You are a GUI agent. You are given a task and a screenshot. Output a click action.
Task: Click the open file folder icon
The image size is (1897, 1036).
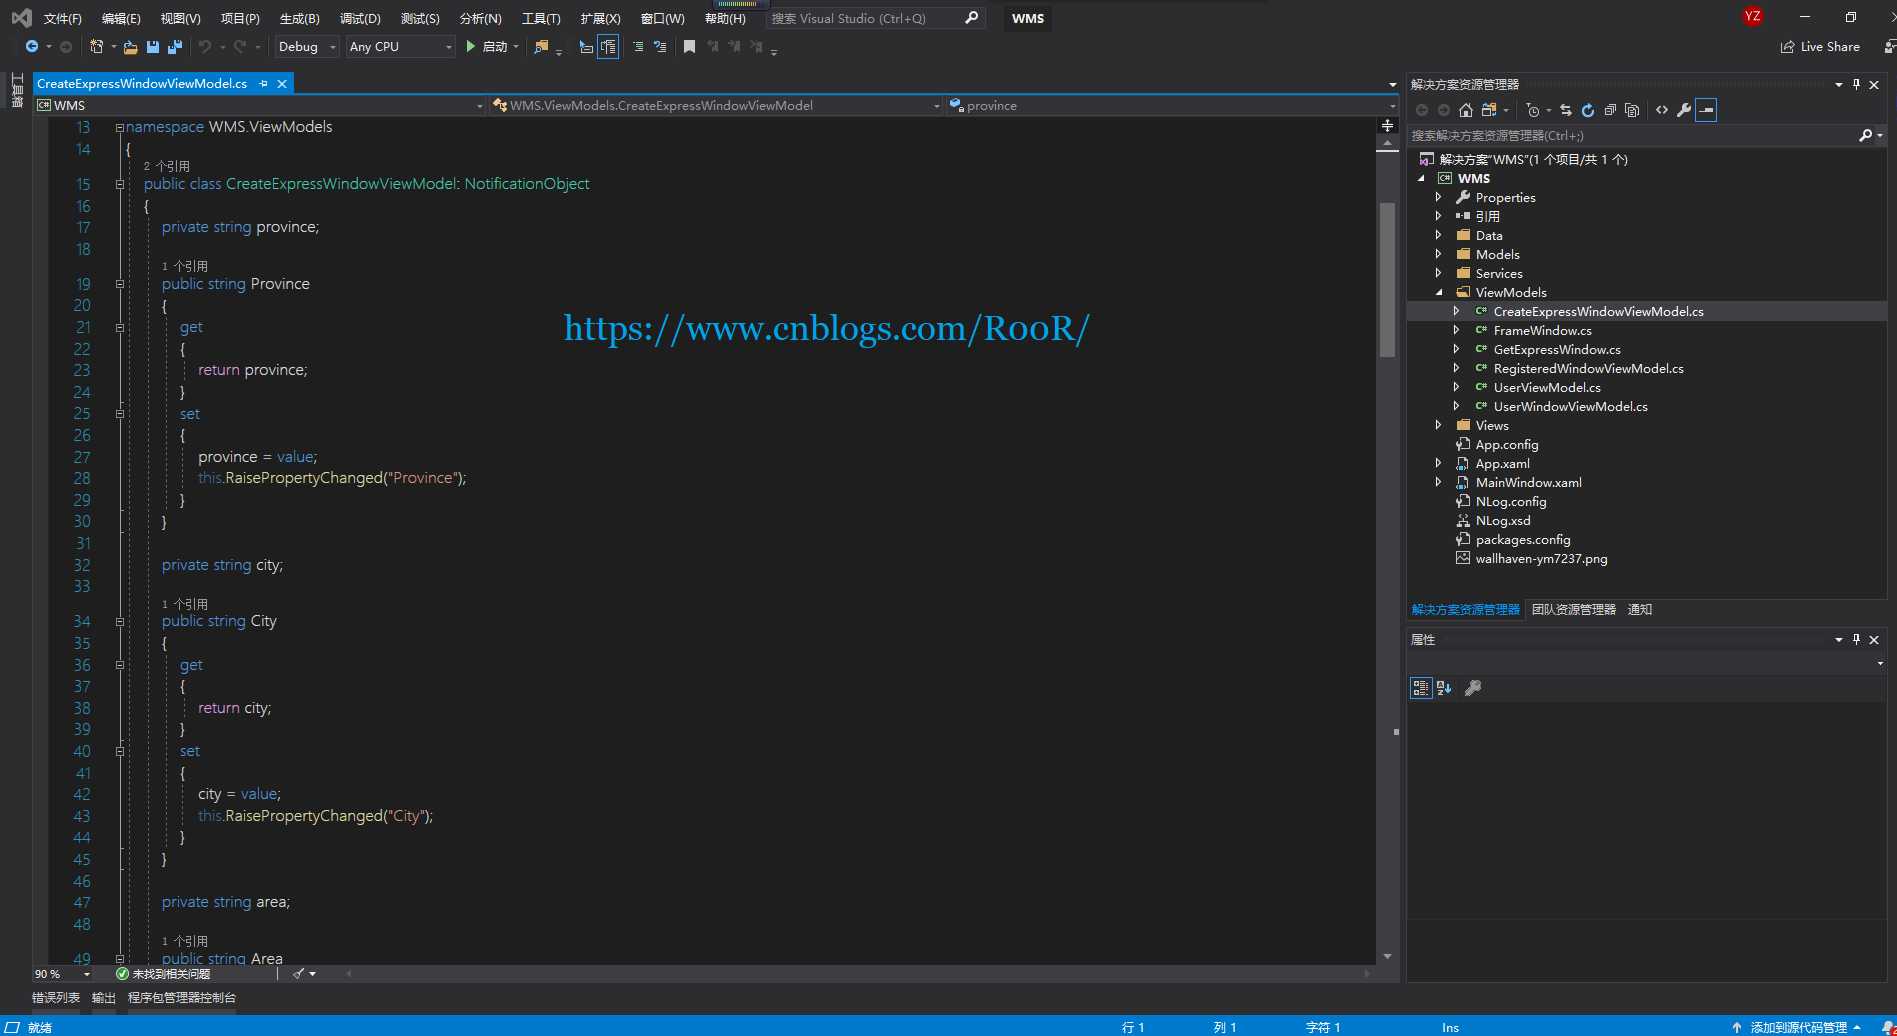130,47
